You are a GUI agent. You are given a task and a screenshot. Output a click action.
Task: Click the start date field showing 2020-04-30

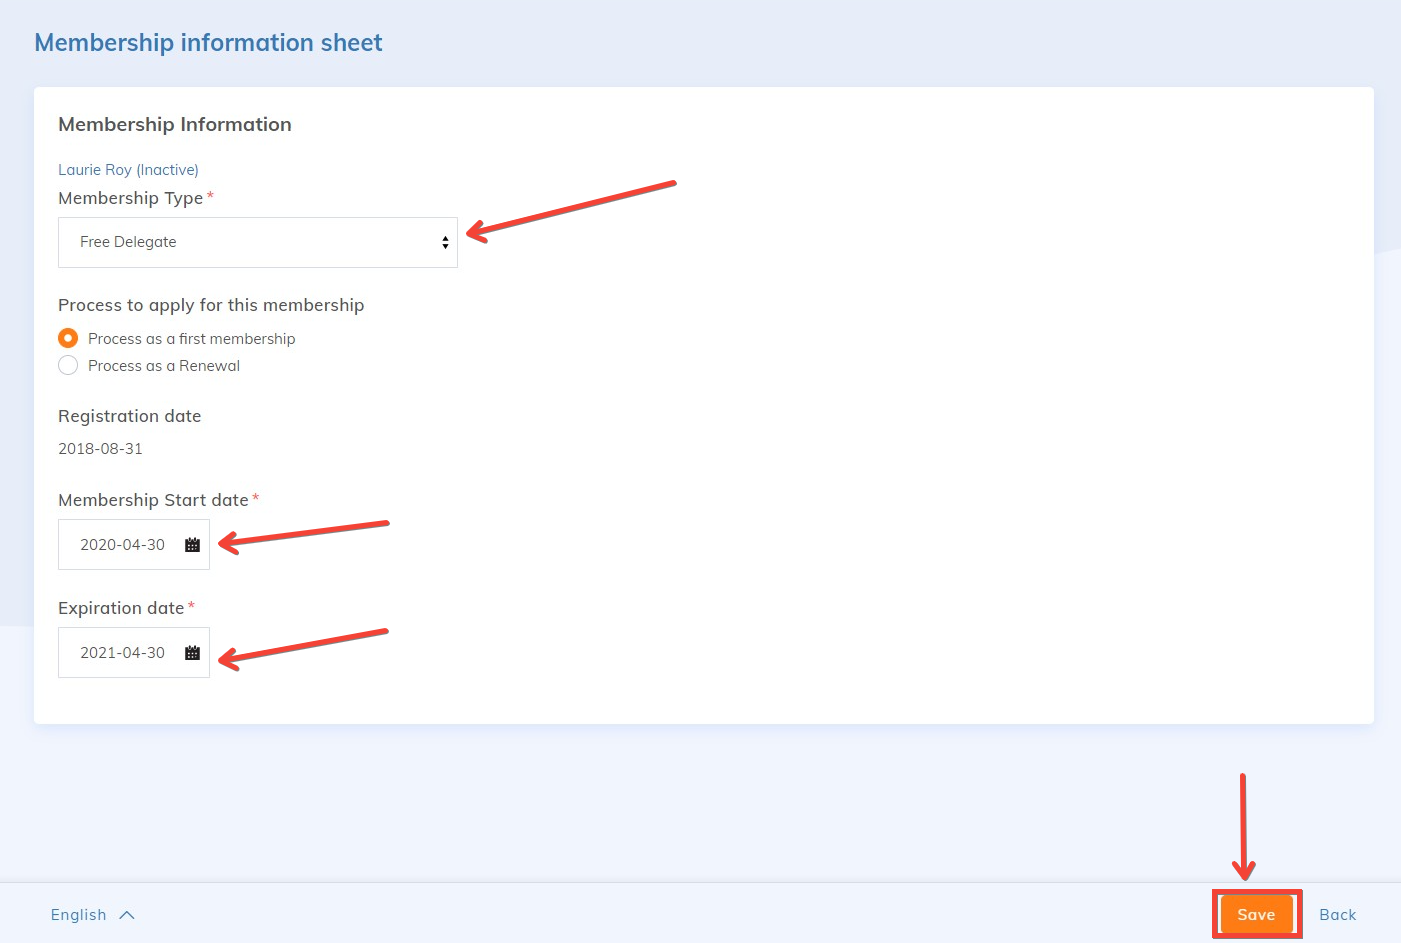tap(122, 545)
